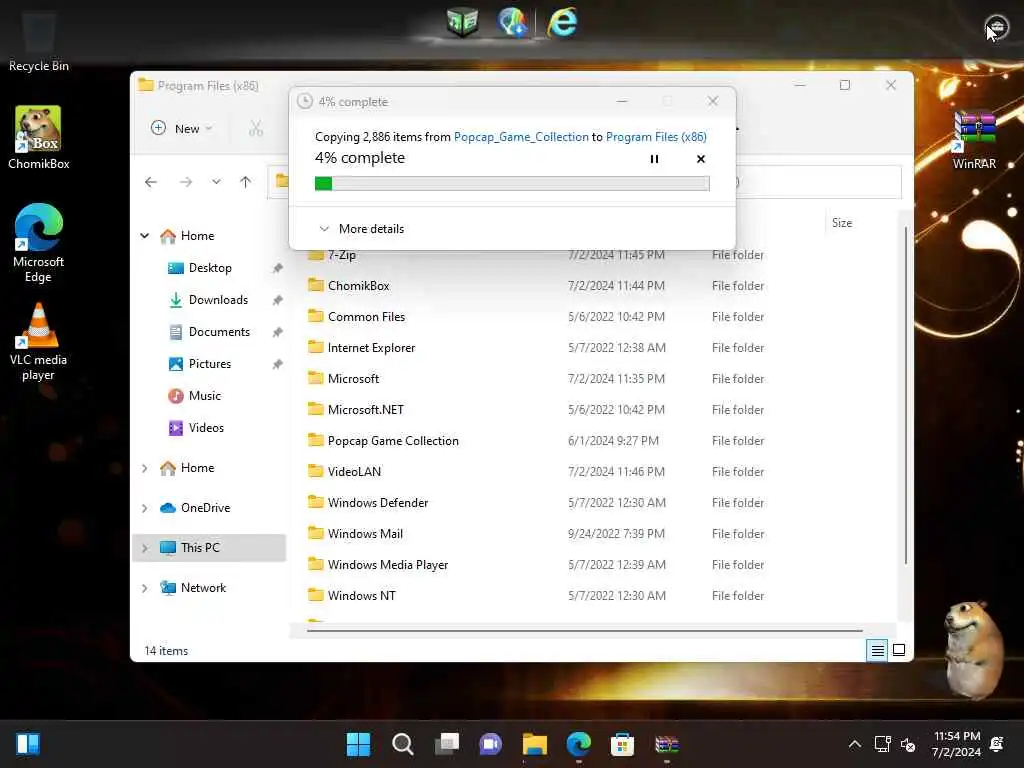Select Desktop in the navigation pane

coord(210,268)
